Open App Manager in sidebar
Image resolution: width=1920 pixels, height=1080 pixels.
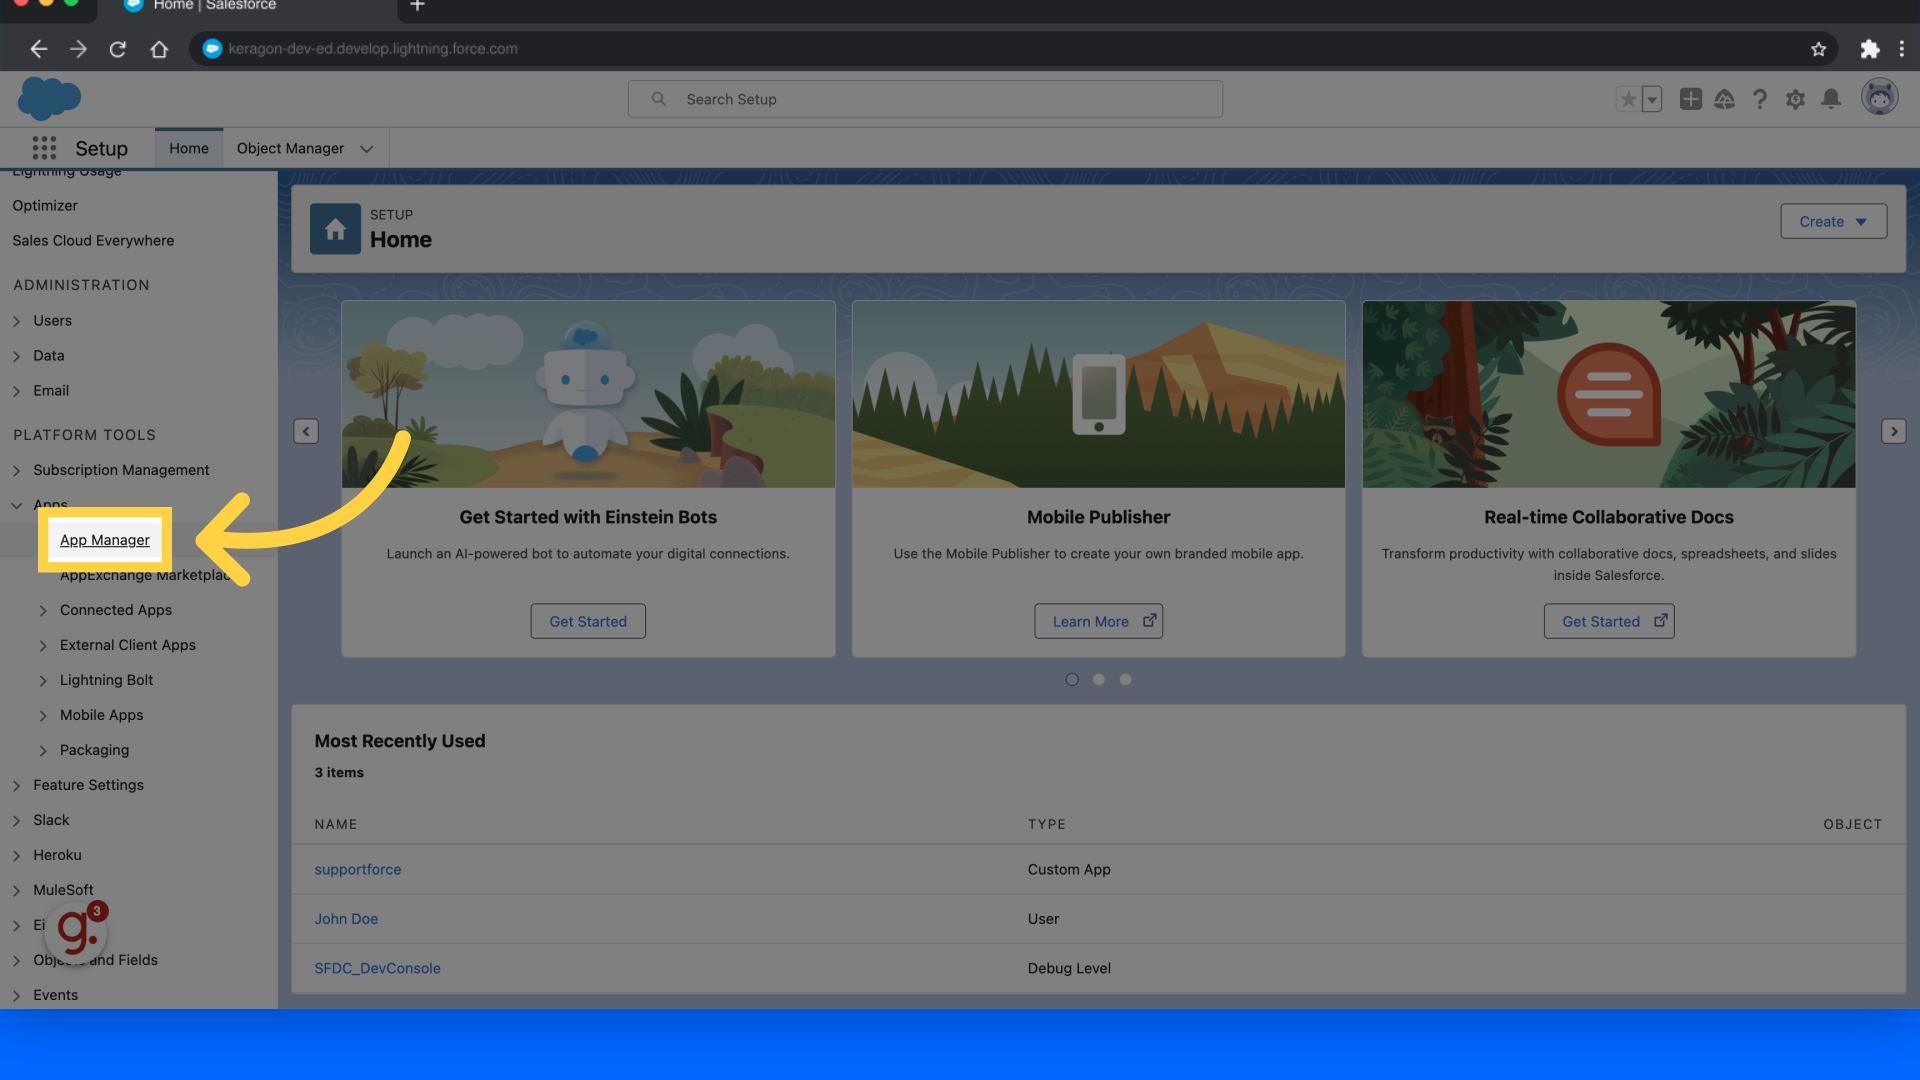pyautogui.click(x=105, y=540)
